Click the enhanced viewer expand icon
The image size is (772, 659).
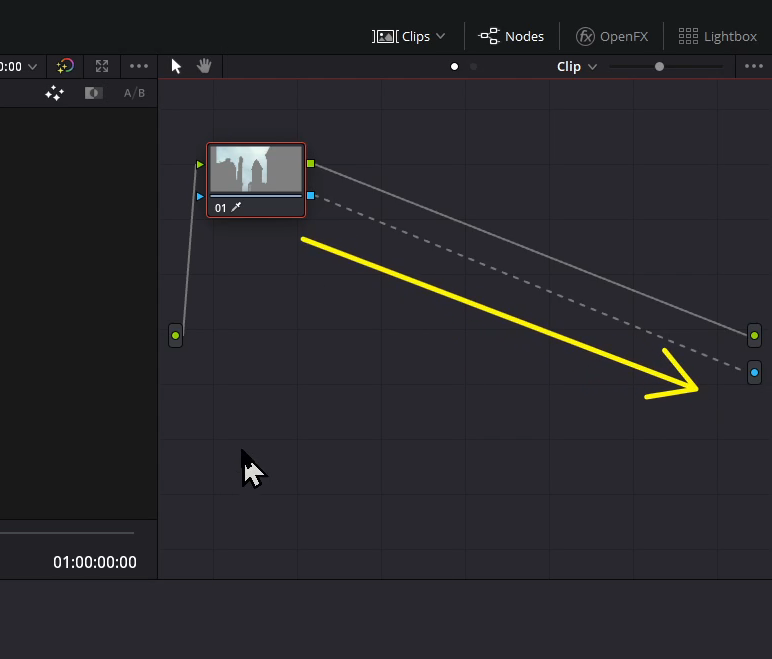102,66
